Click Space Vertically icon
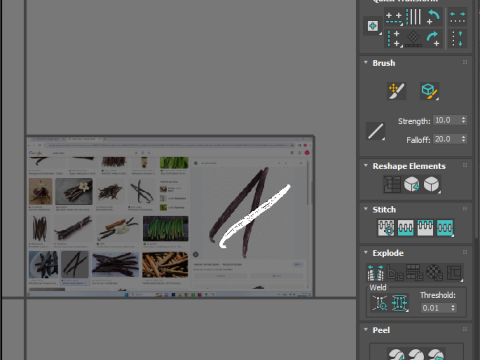This screenshot has width=480, height=360. pyautogui.click(x=457, y=38)
